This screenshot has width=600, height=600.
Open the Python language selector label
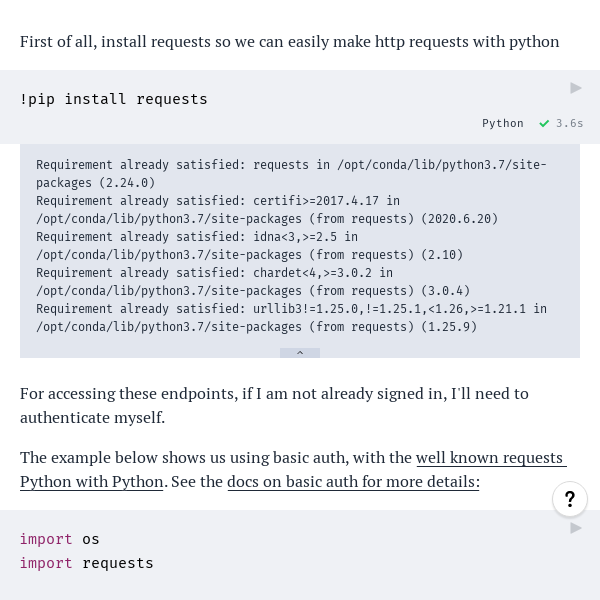point(502,123)
